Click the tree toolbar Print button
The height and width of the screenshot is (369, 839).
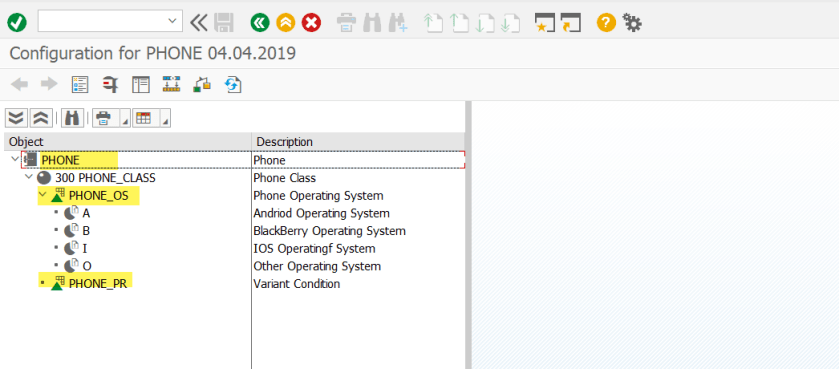[x=105, y=118]
